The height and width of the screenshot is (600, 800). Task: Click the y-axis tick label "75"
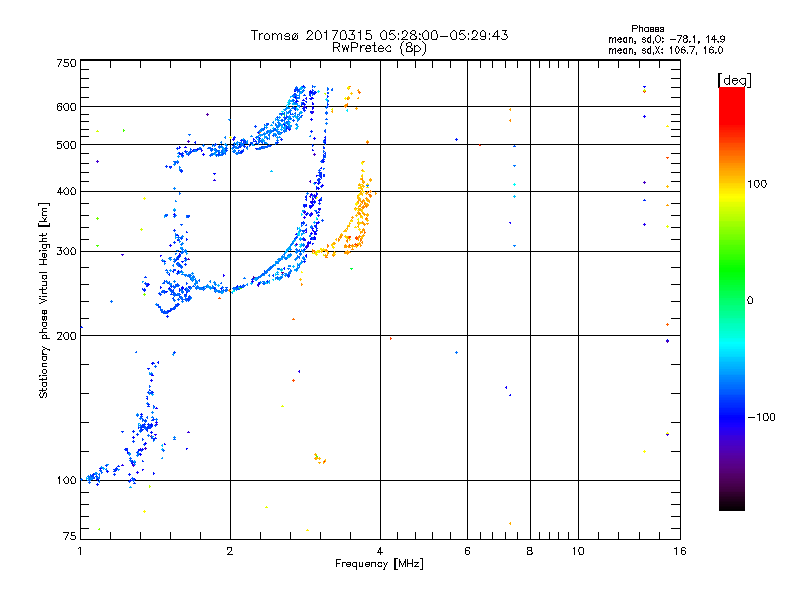70,536
